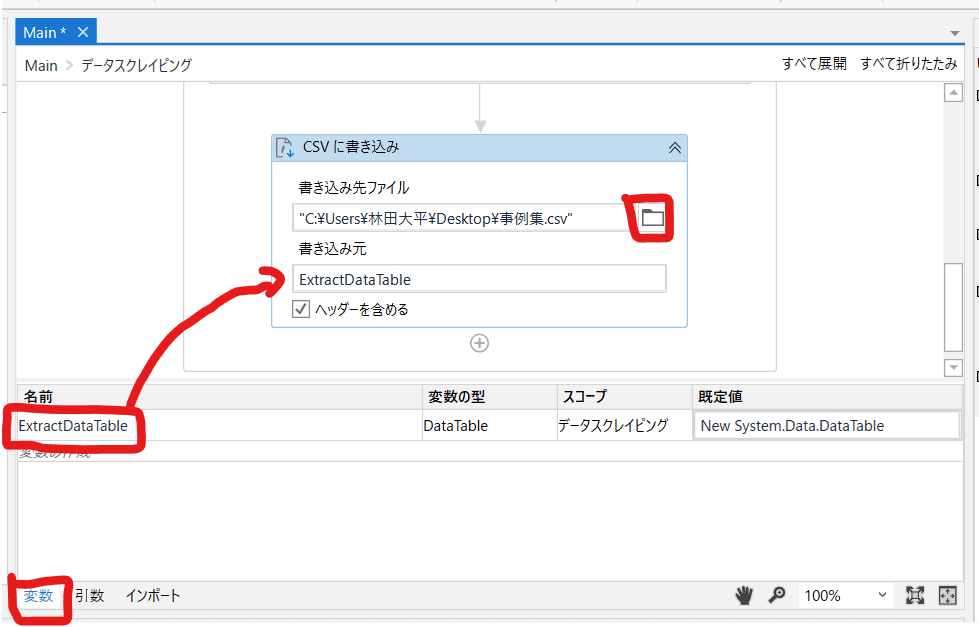Click the vertical scrollbar down arrow
Screen dimensions: 979x627
pos(953,368)
